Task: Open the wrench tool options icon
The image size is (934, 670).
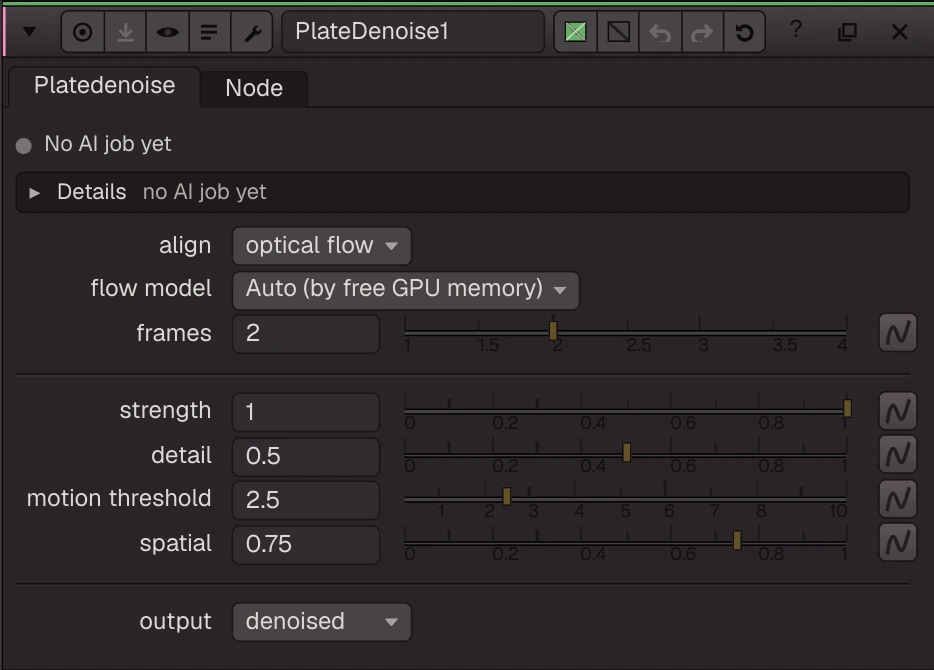Action: pyautogui.click(x=252, y=32)
